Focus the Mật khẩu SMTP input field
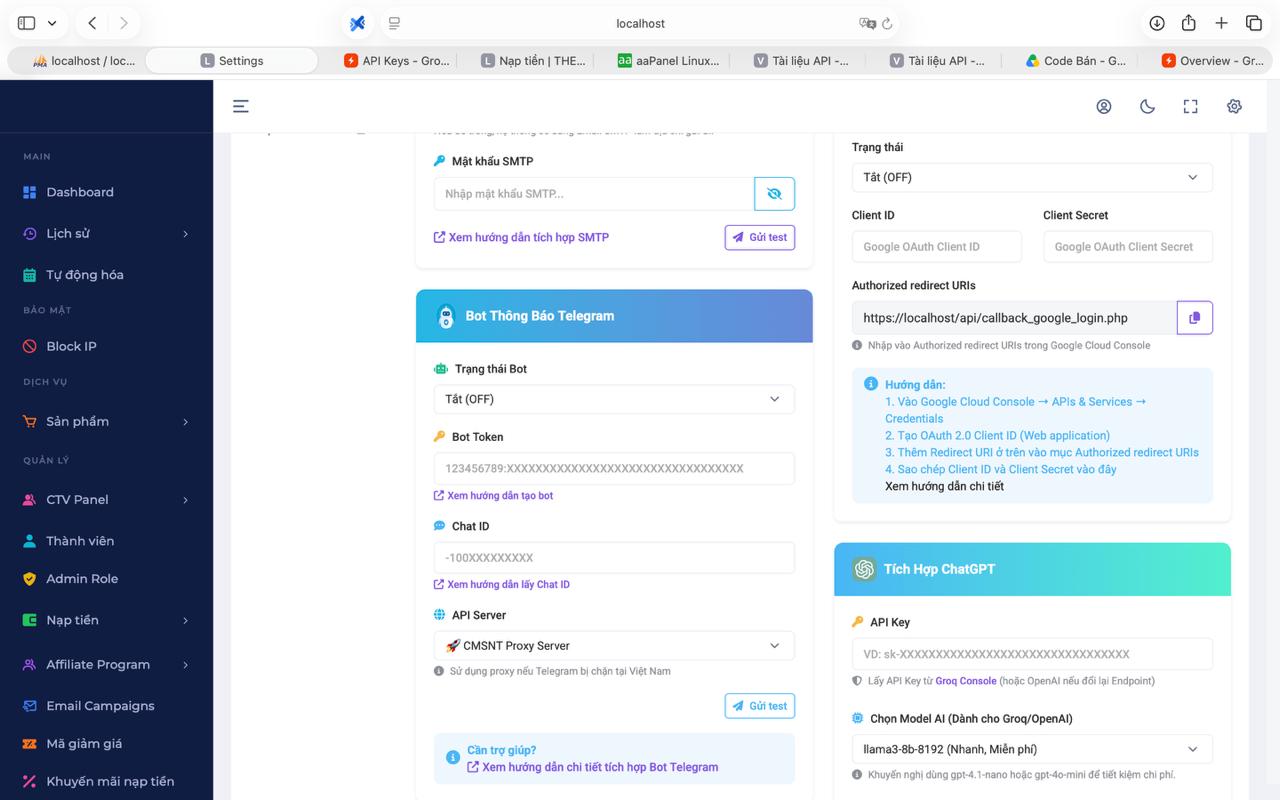This screenshot has height=800, width=1280. tap(594, 194)
